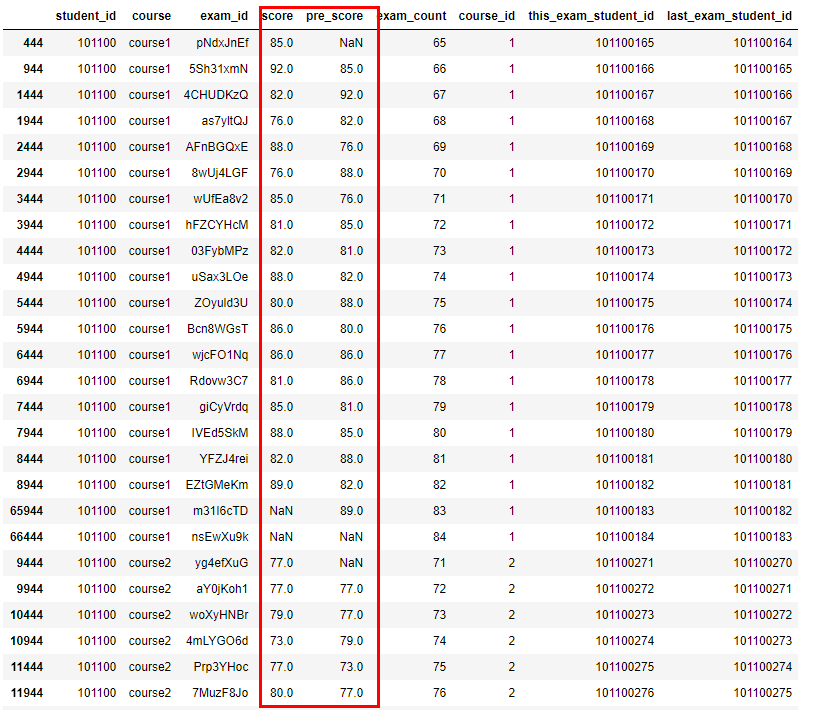Click exam_id cell woXyHNBr
The height and width of the screenshot is (710, 817).
pyautogui.click(x=219, y=616)
